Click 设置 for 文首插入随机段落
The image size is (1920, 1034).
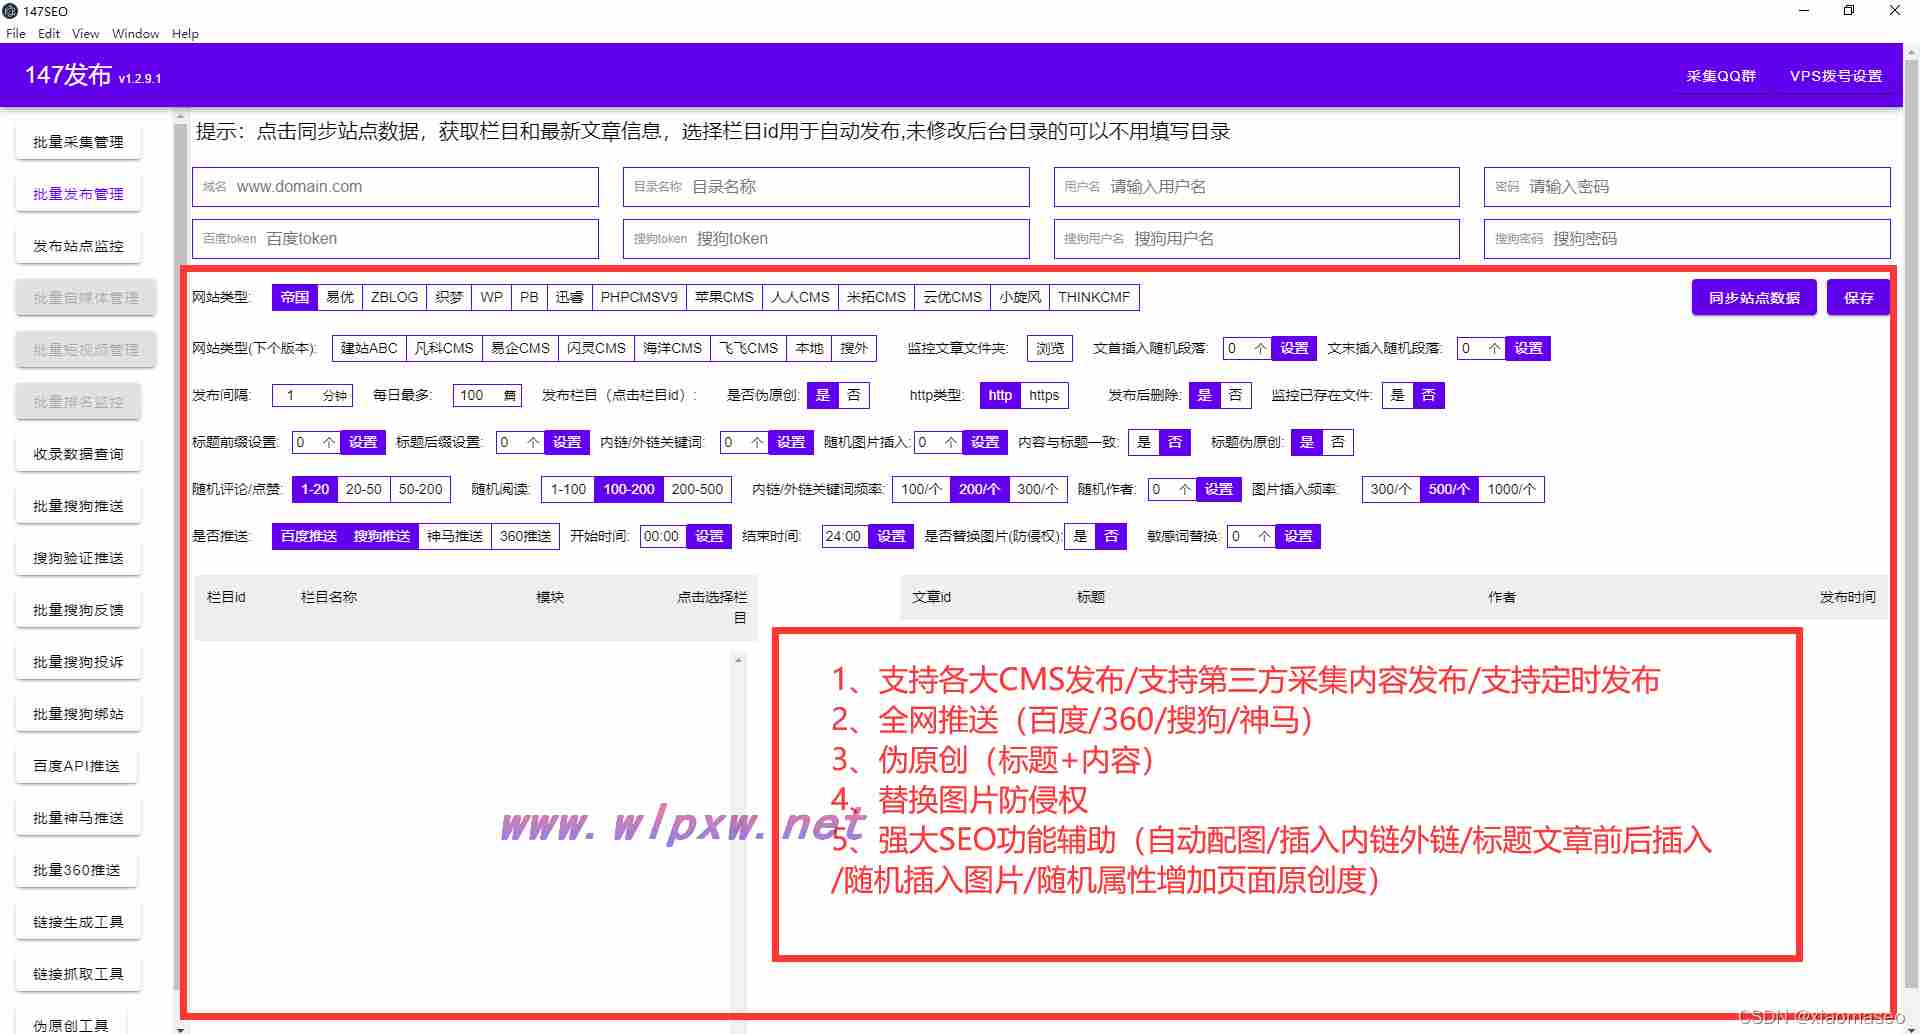tap(1294, 348)
